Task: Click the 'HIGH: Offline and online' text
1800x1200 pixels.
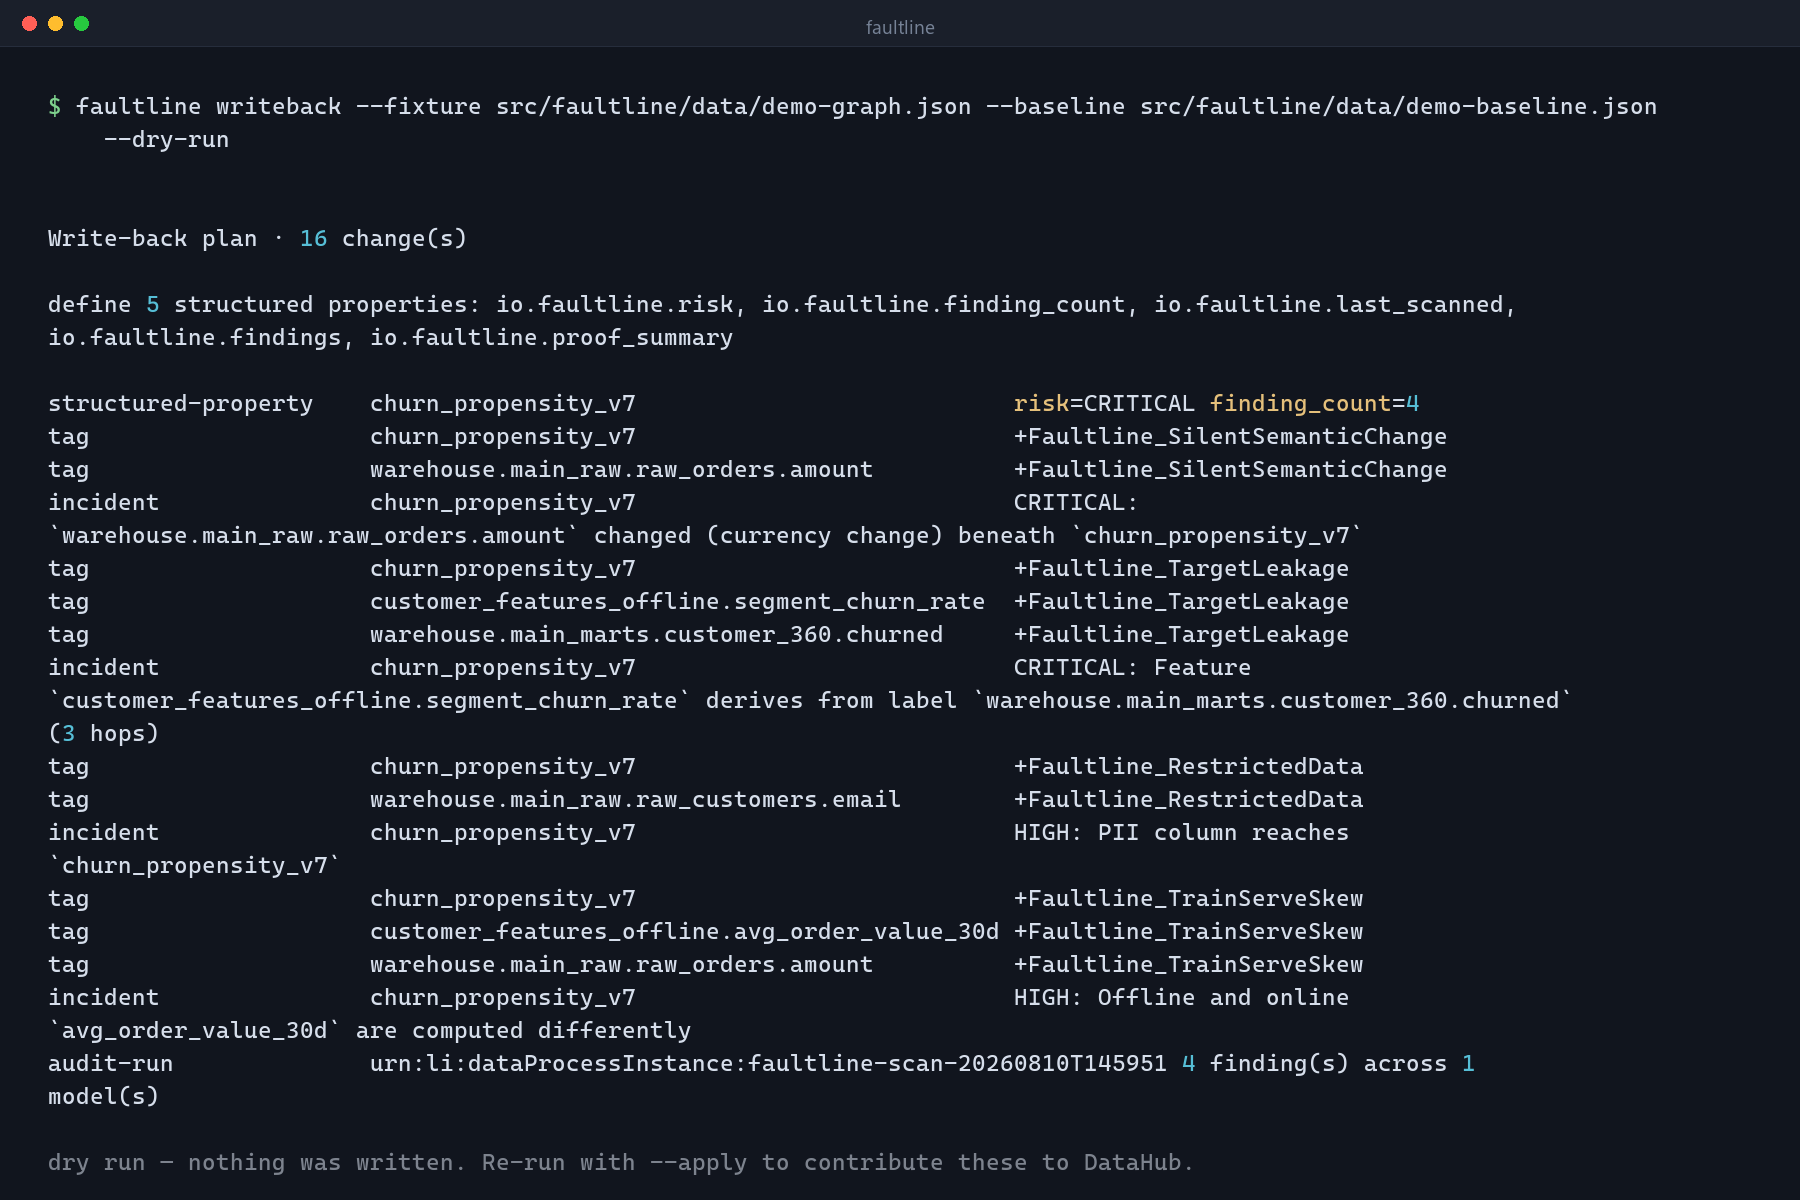Action: tap(1182, 997)
